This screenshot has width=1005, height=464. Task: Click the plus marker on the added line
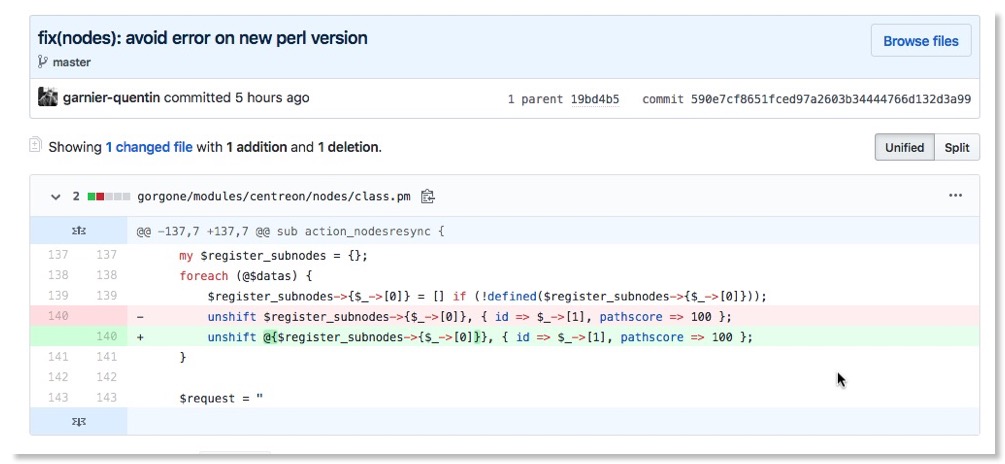[x=141, y=337]
